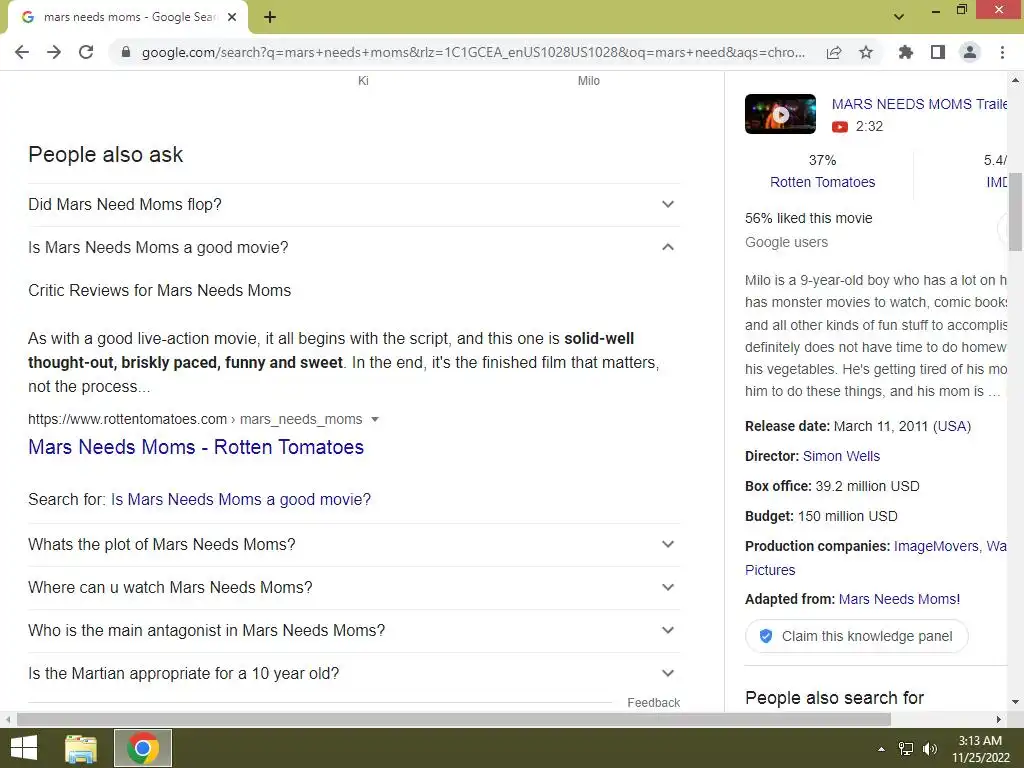This screenshot has height=768, width=1024.
Task: Click horizontal scrollbar right arrow
Action: point(999,720)
